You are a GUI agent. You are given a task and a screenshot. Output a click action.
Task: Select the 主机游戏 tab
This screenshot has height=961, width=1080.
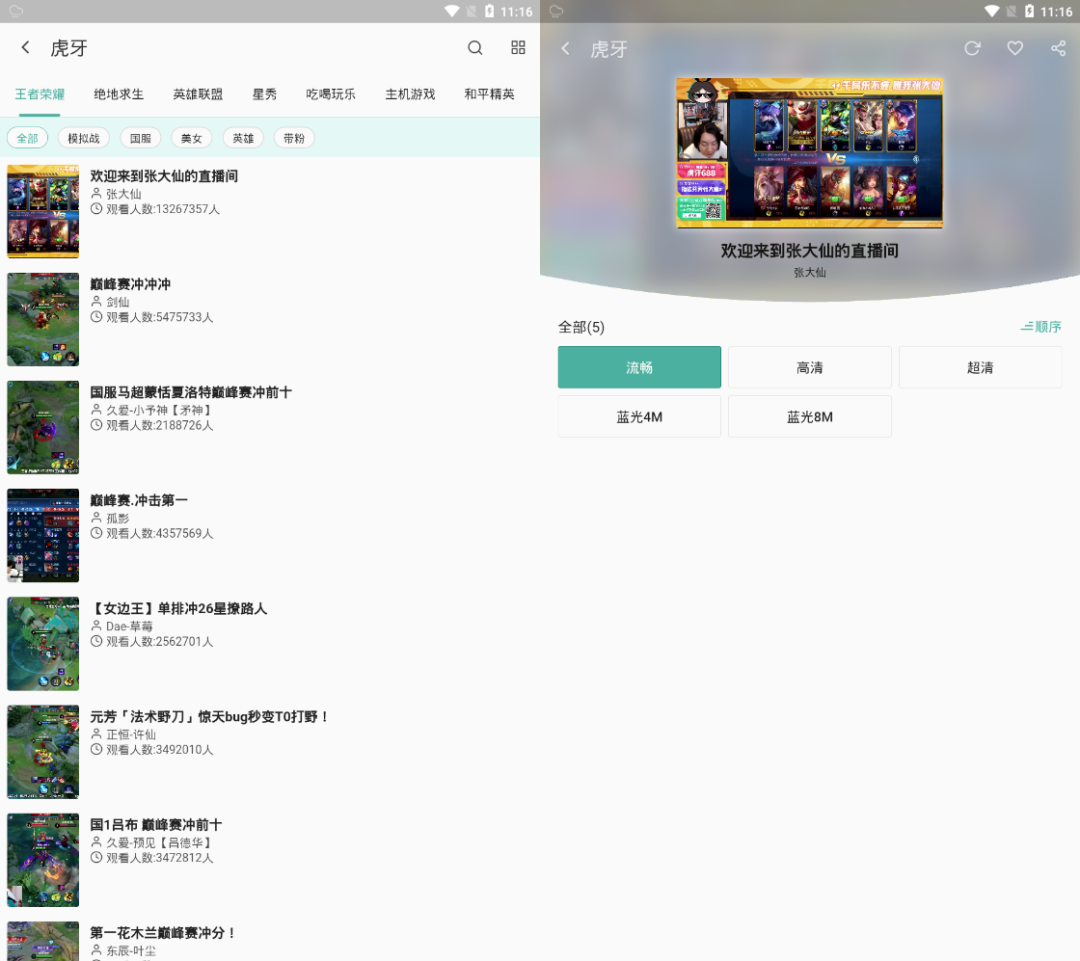pos(410,94)
